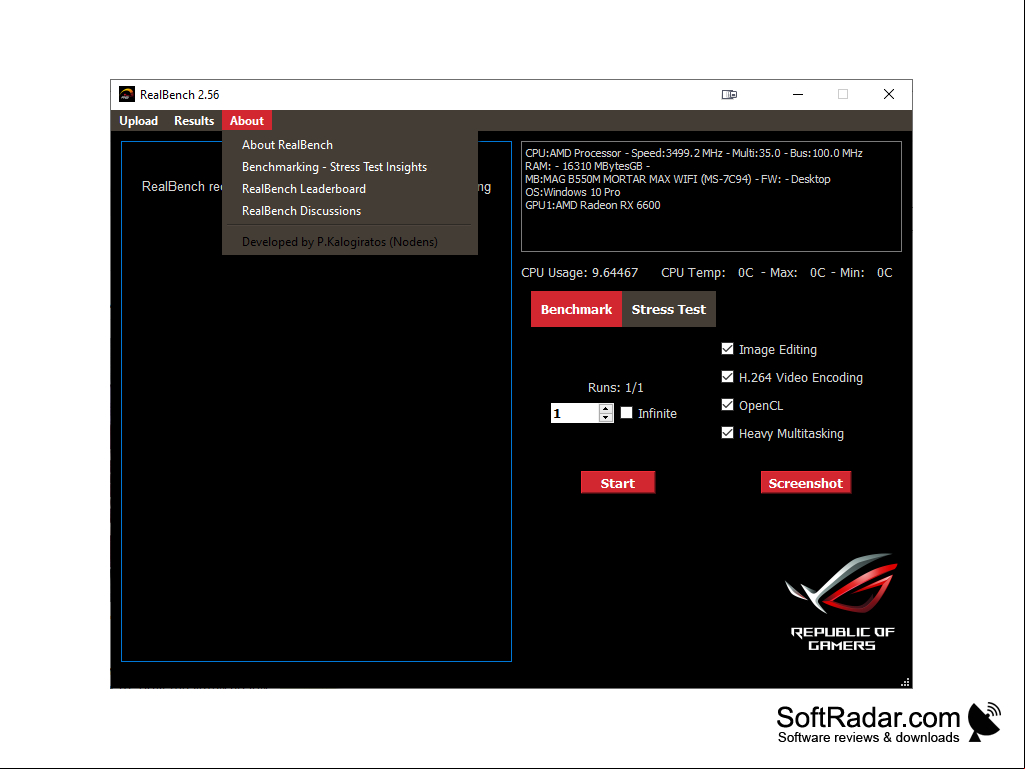Click the CPU Temp: 0C readout
This screenshot has width=1025, height=769.
[707, 273]
